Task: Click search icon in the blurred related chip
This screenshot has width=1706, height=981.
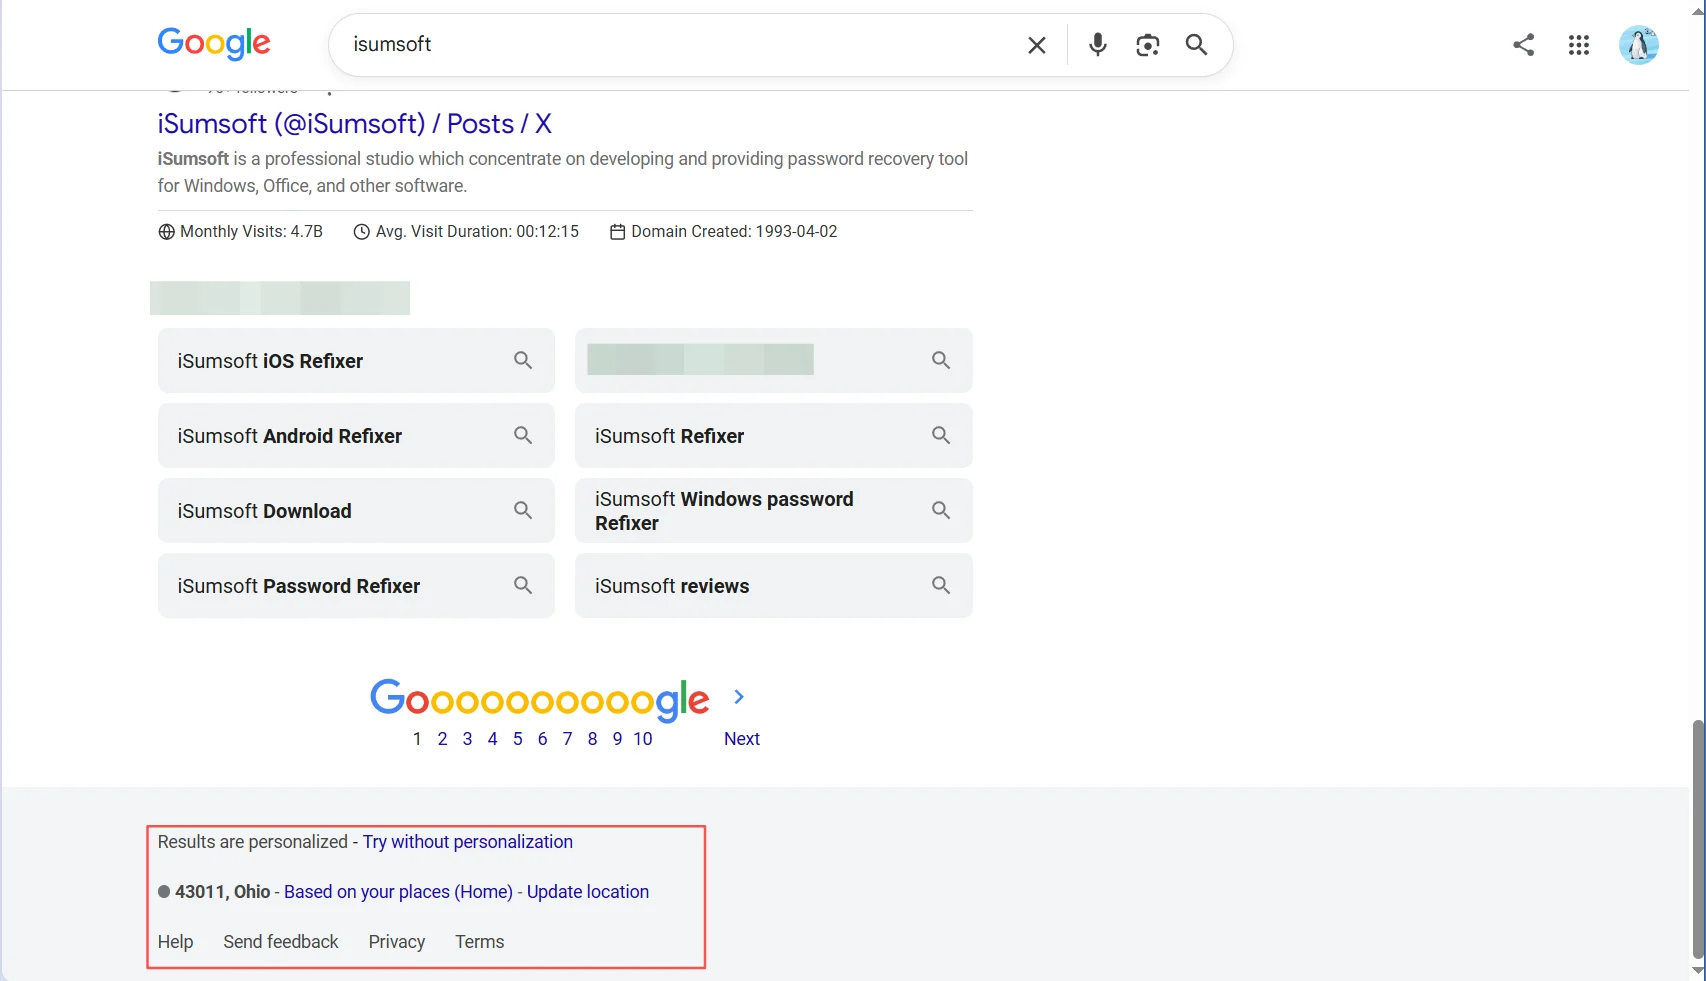Action: (x=941, y=360)
